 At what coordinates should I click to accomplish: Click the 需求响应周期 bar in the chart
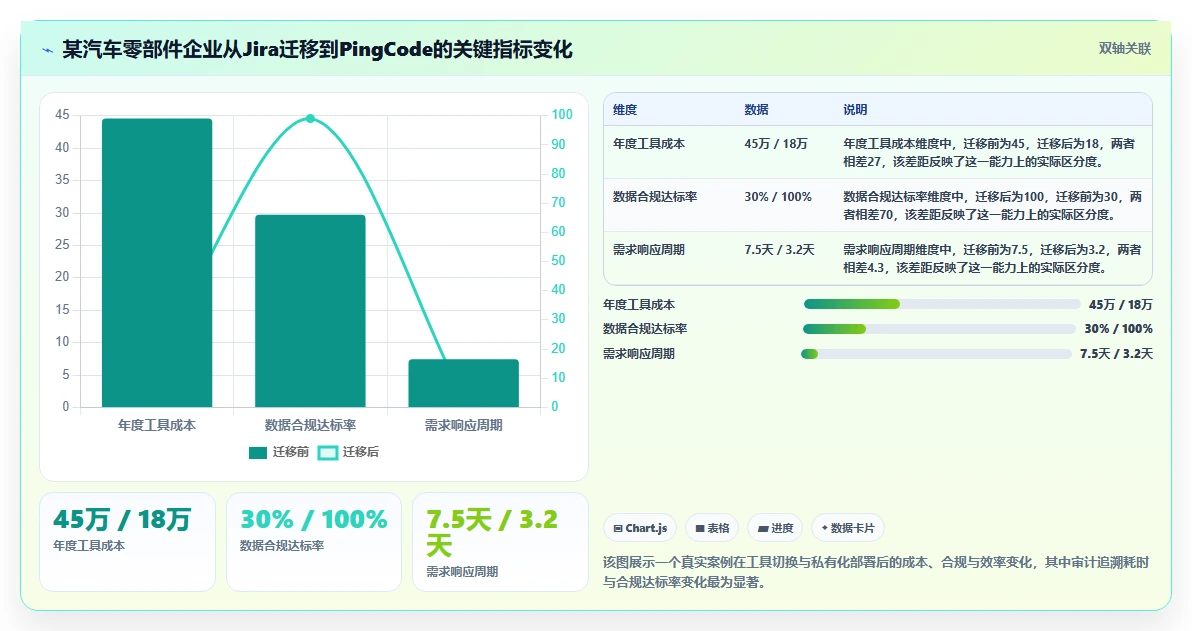coord(464,383)
